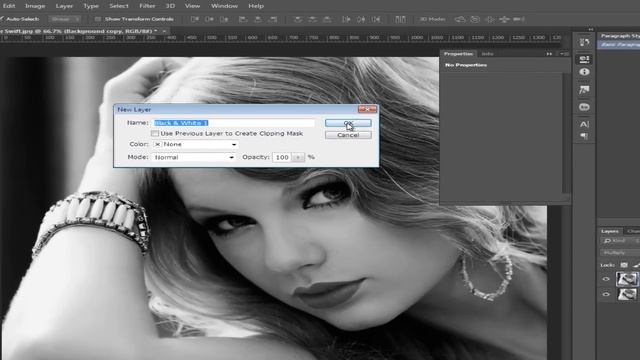
Task: Select the Properties tab
Action: point(458,54)
